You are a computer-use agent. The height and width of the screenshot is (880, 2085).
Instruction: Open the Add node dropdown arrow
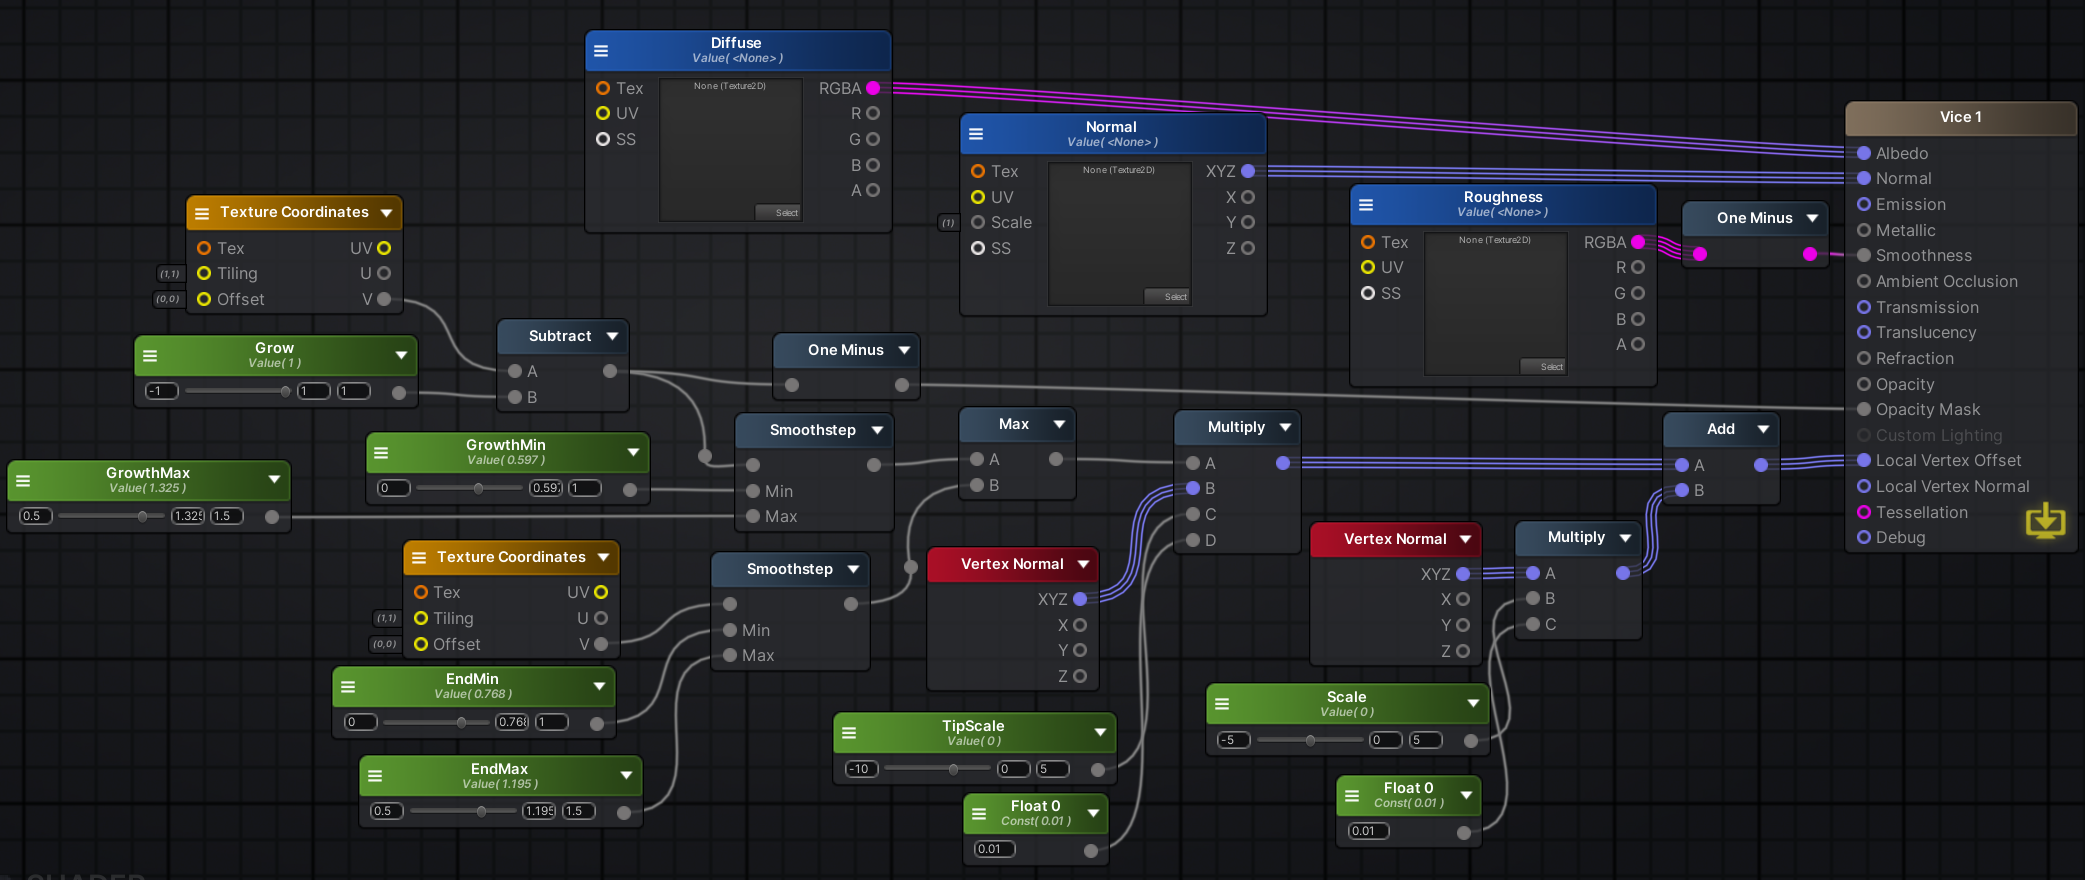[x=1763, y=429]
